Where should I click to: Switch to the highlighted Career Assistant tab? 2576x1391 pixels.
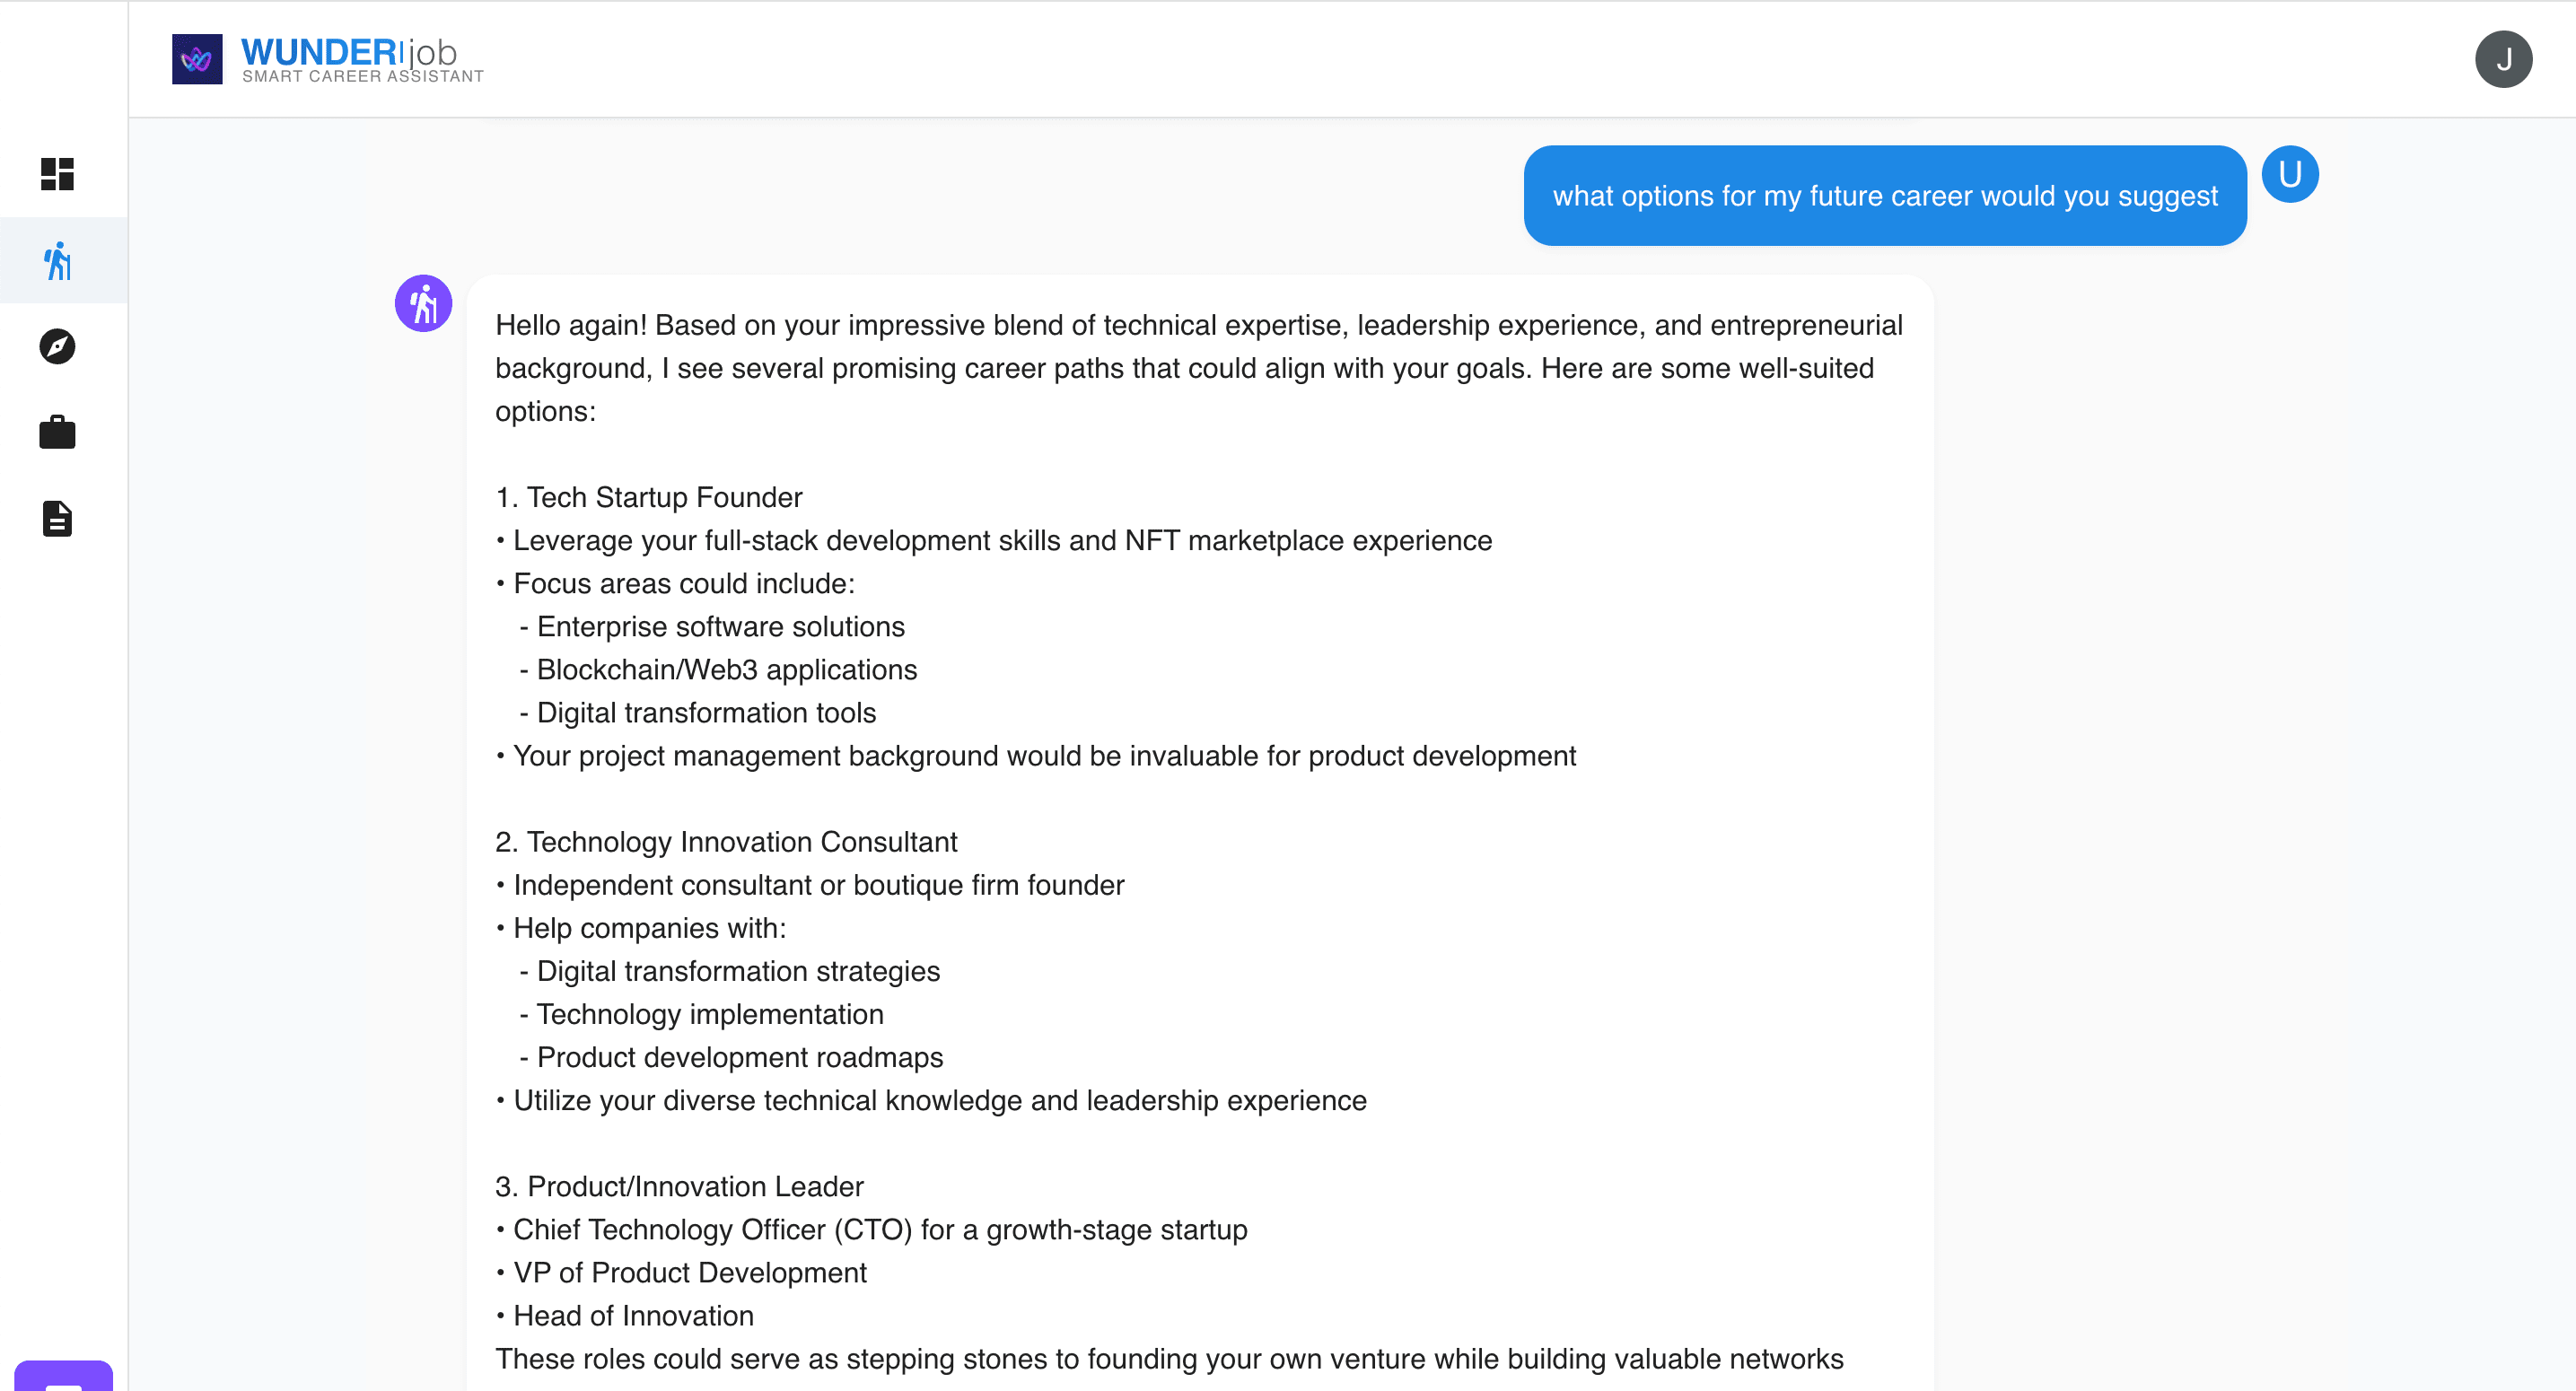tap(58, 260)
